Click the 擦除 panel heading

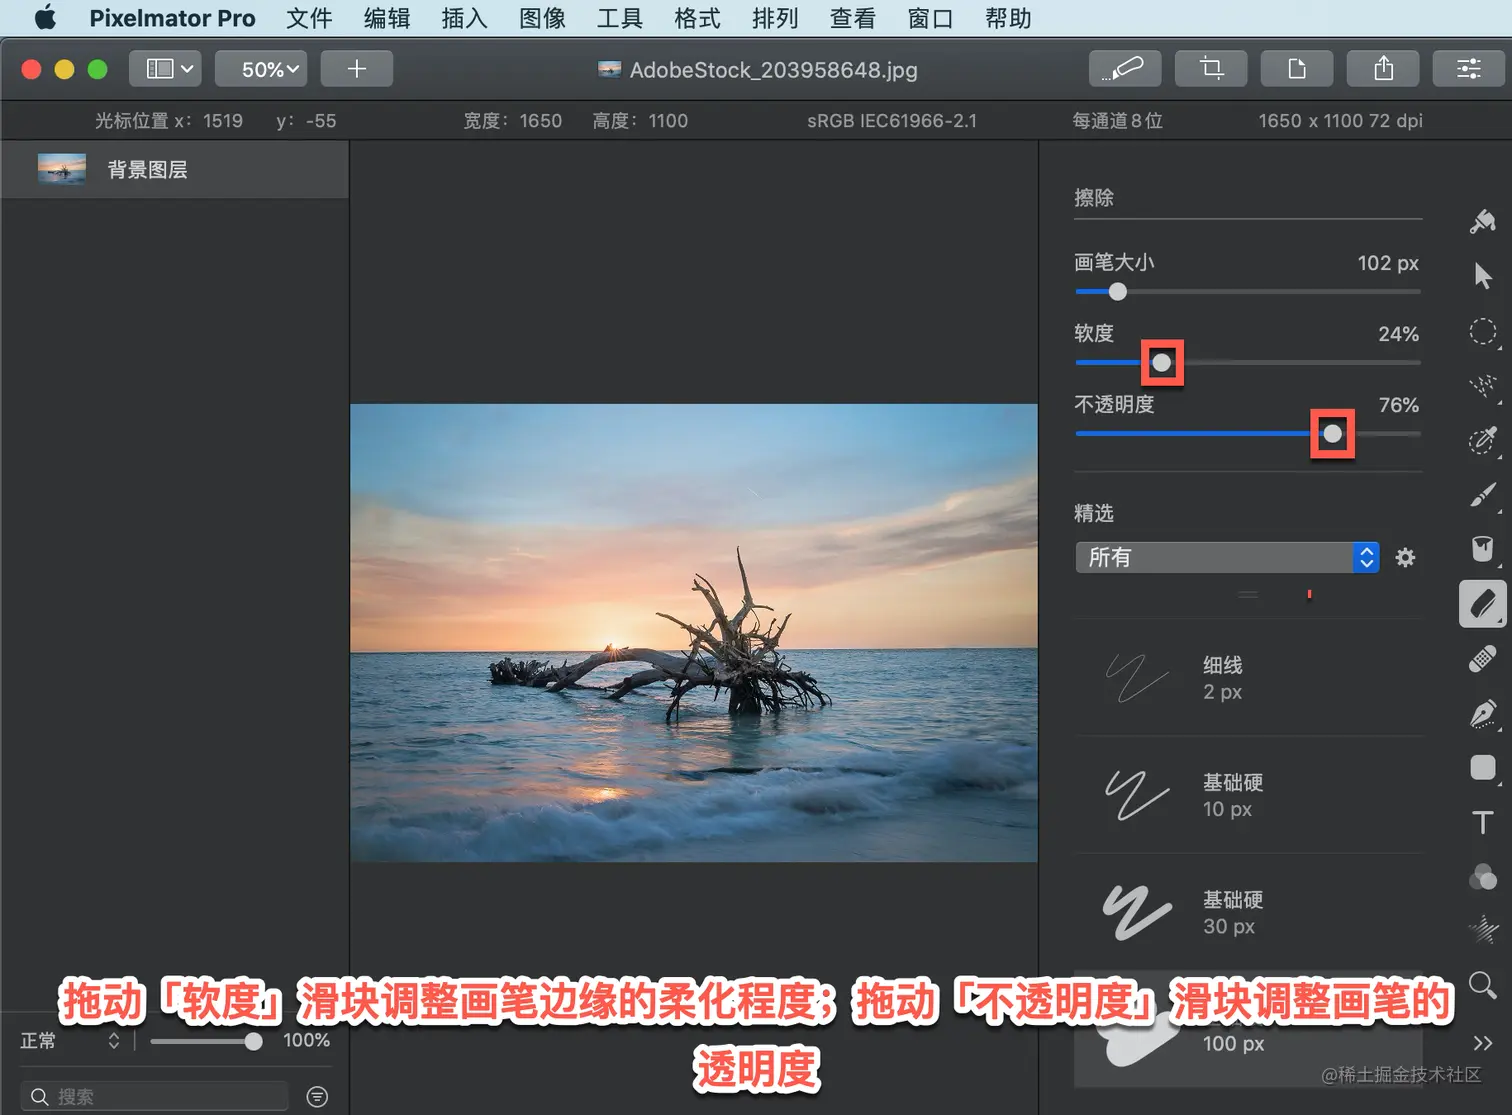1094,198
